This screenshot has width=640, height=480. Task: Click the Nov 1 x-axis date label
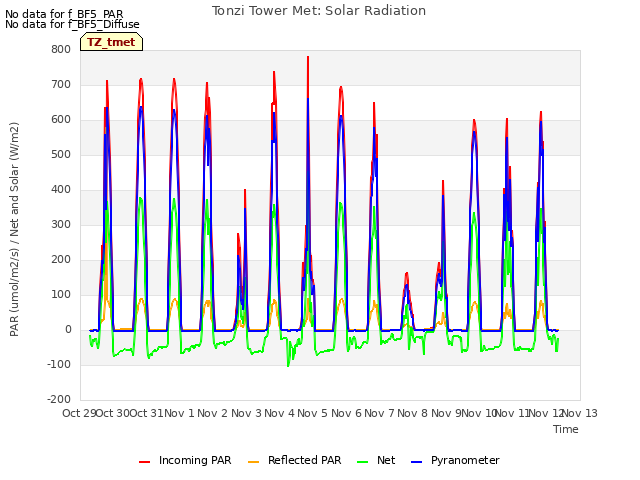(180, 413)
